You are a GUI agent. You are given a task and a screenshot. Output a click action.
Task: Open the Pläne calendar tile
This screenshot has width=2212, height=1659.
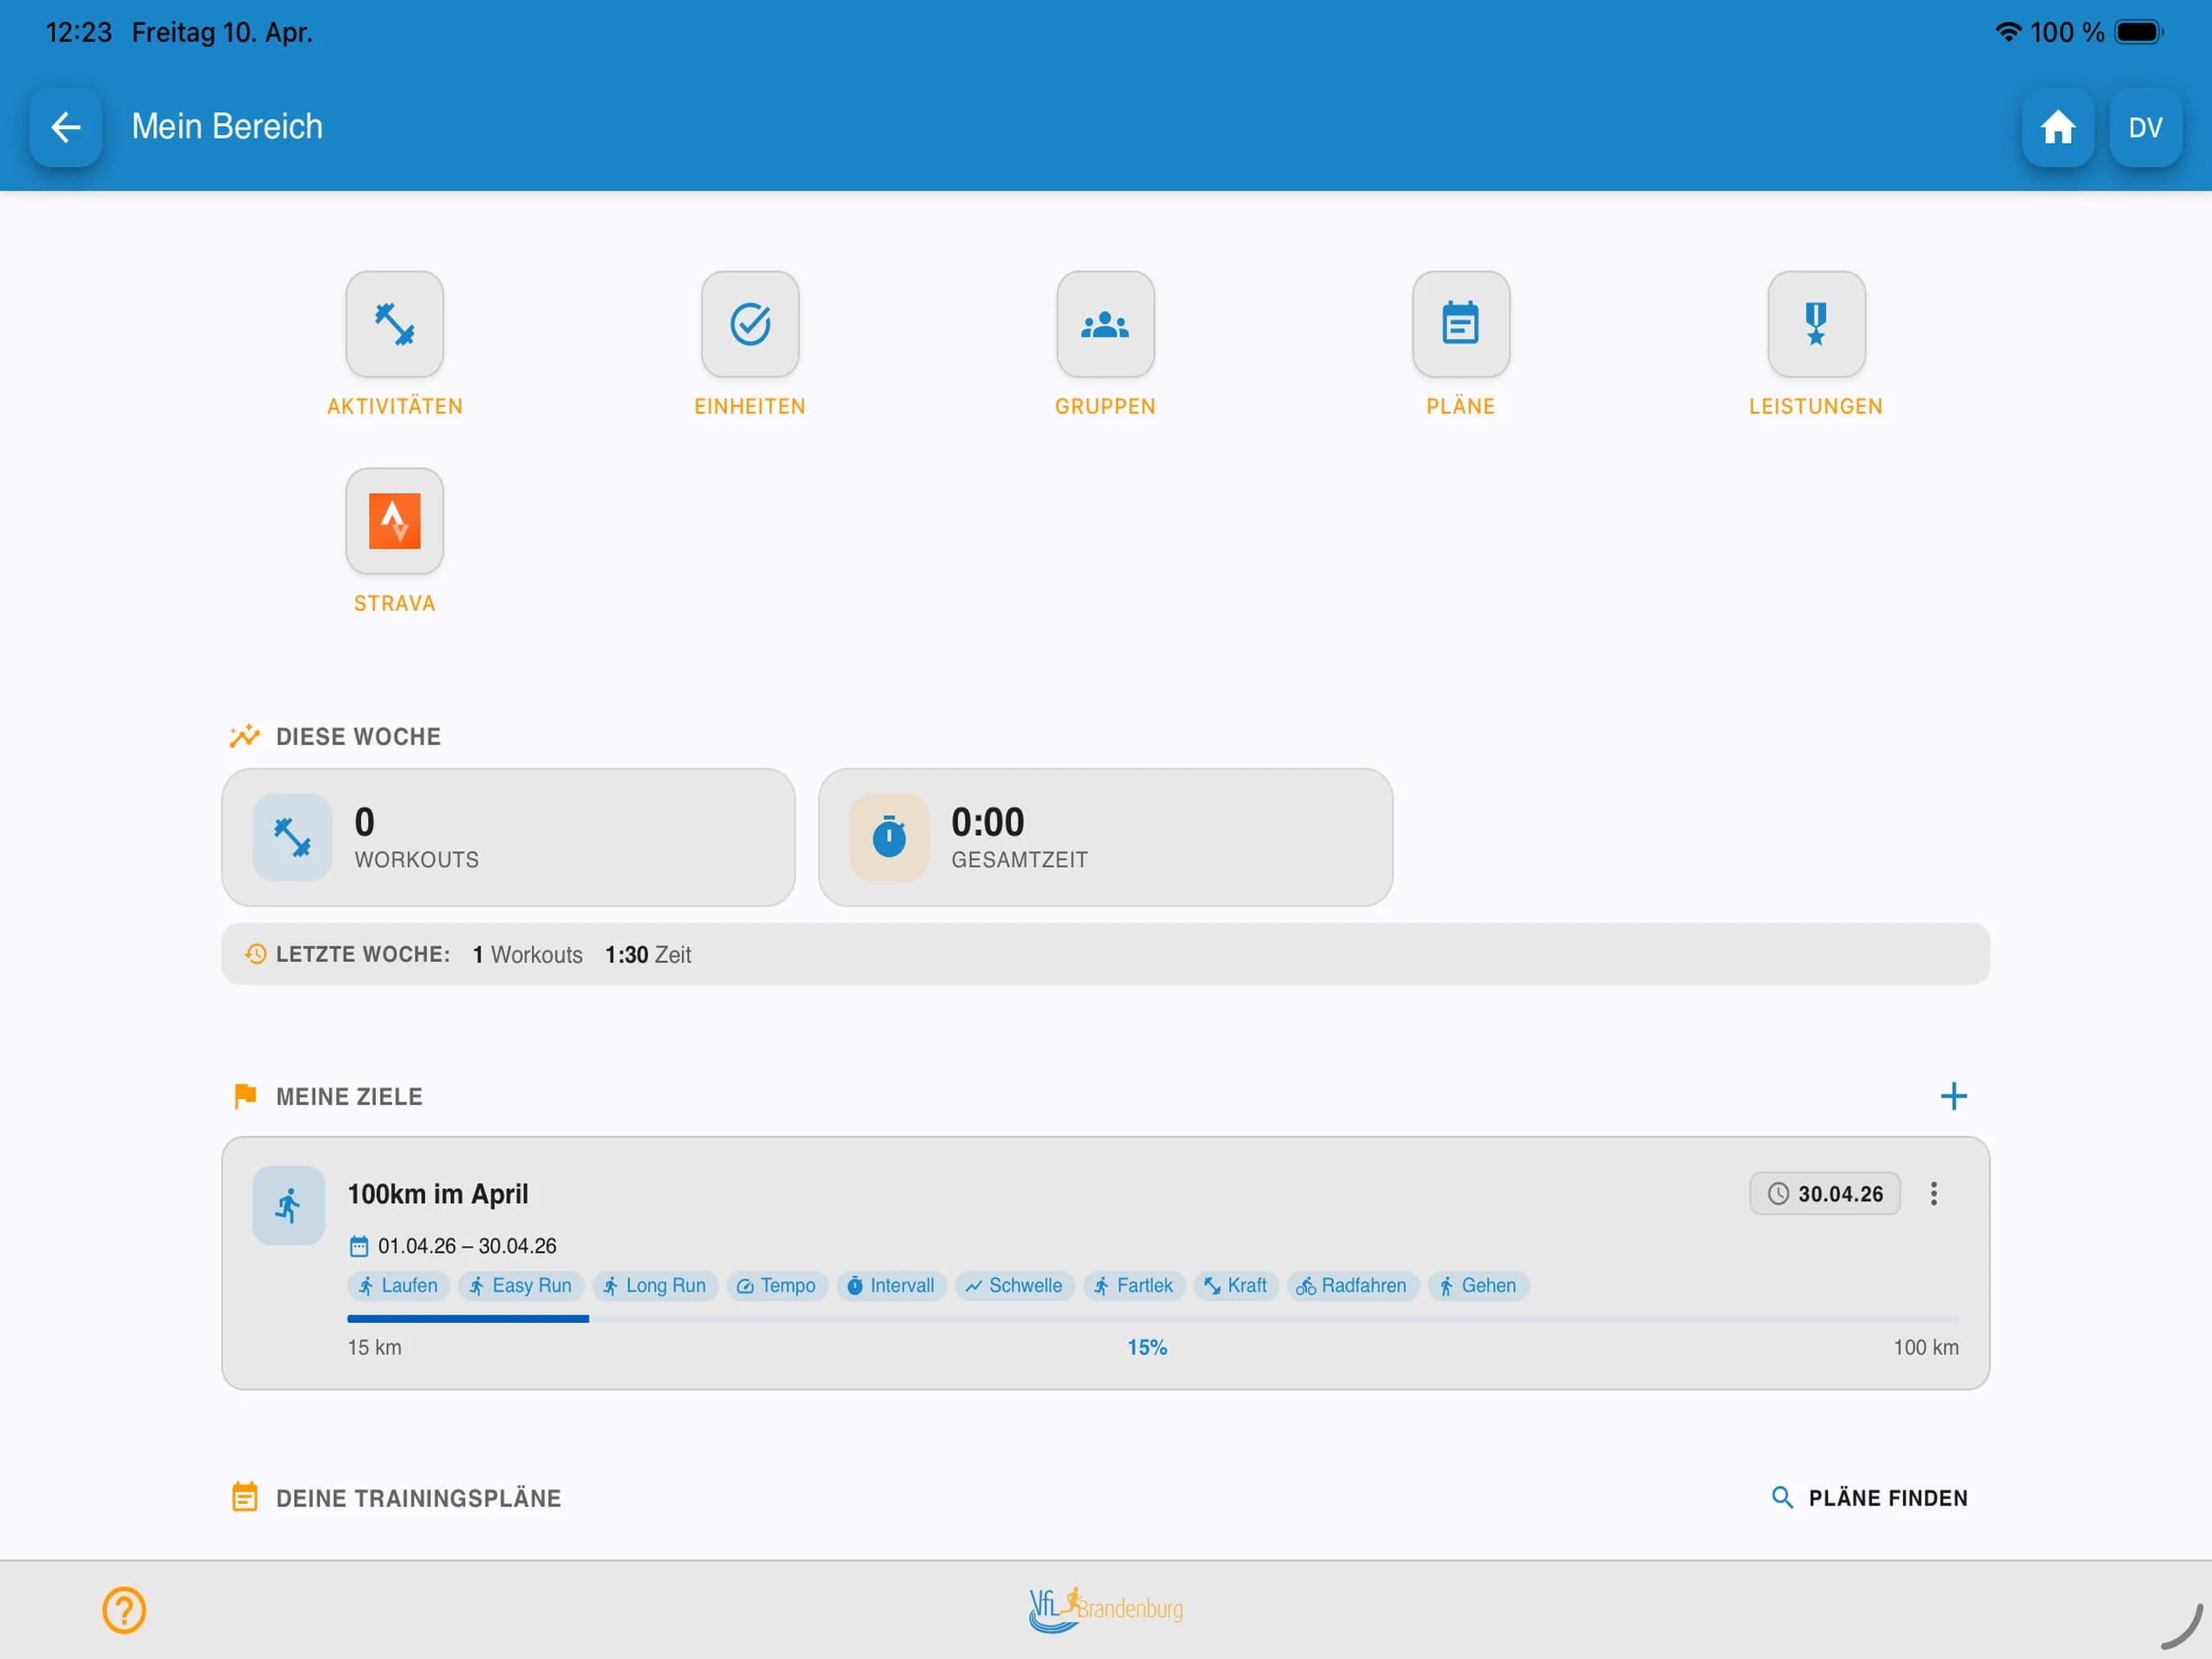point(1460,324)
